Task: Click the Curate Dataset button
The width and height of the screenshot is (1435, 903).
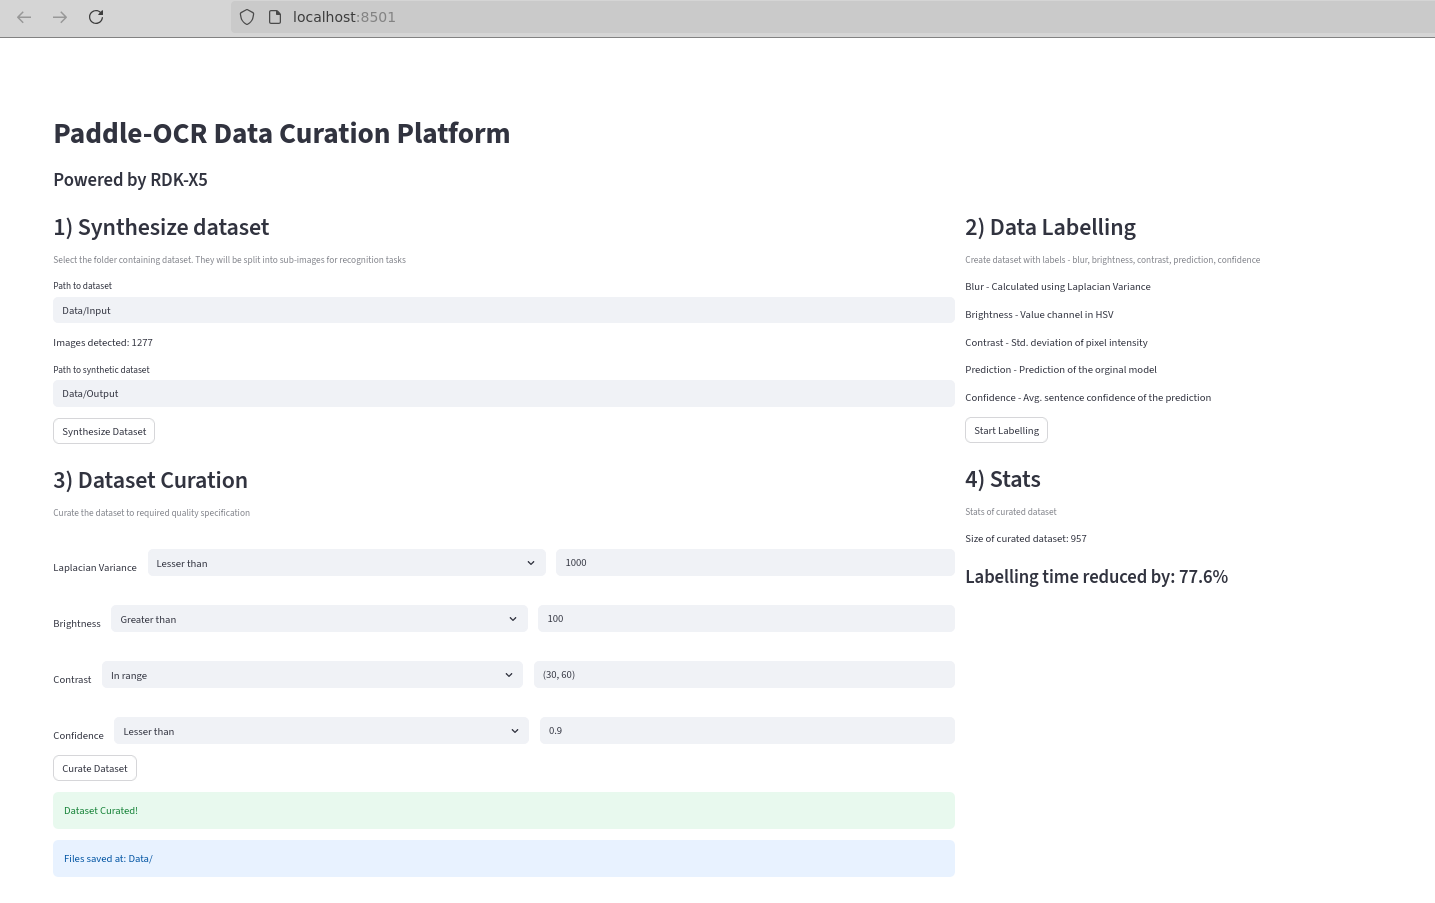Action: pos(95,768)
